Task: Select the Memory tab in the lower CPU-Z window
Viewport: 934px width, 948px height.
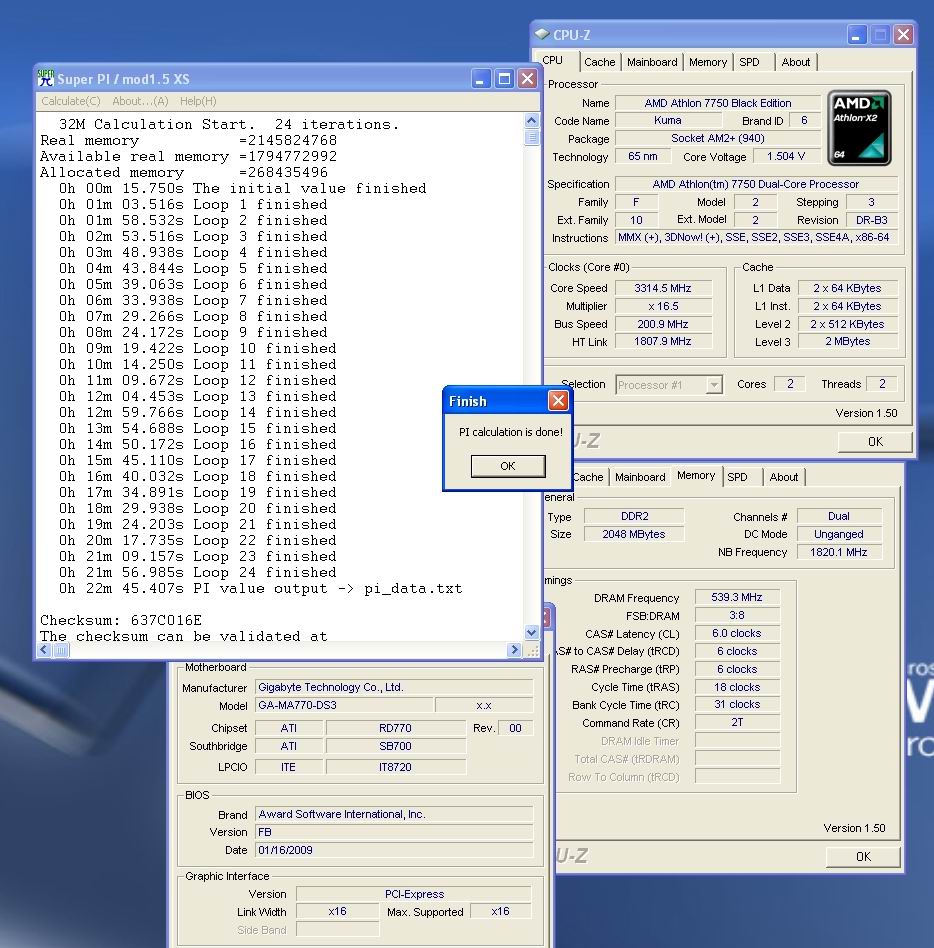Action: tap(696, 476)
